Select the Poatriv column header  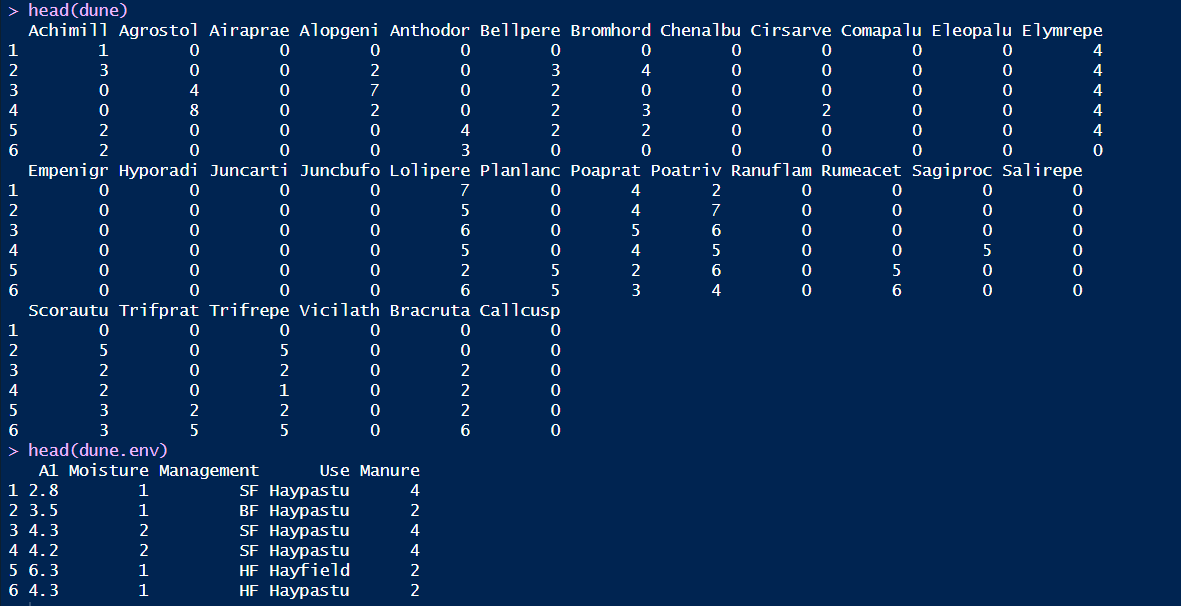[x=685, y=170]
